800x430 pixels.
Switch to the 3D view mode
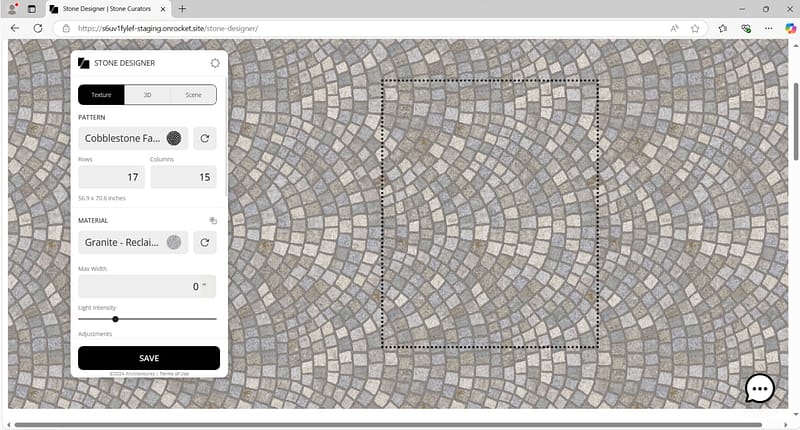[x=147, y=95]
